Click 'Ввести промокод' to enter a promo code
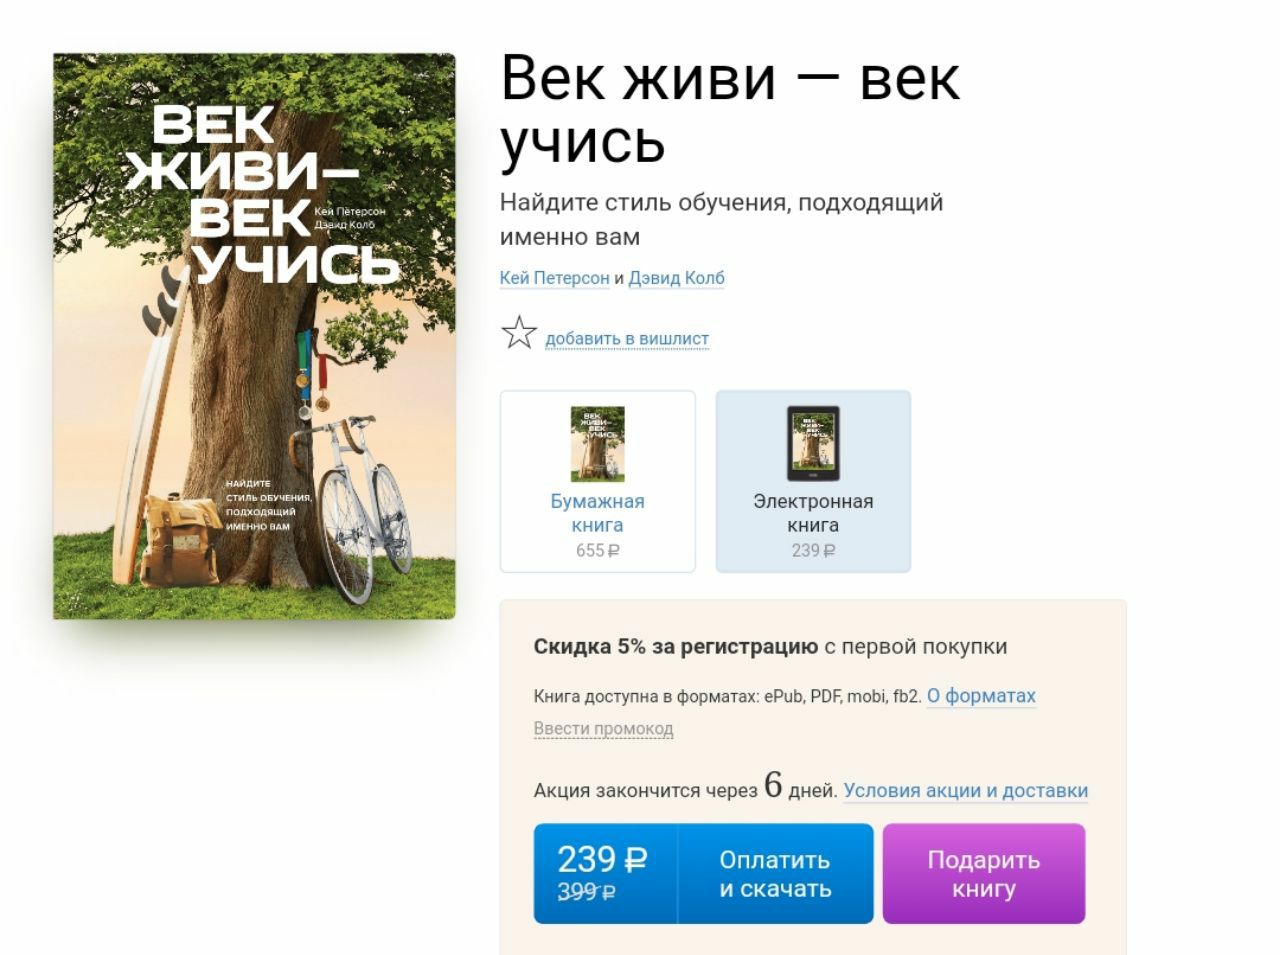Viewport: 1280px width, 955px height. point(603,729)
